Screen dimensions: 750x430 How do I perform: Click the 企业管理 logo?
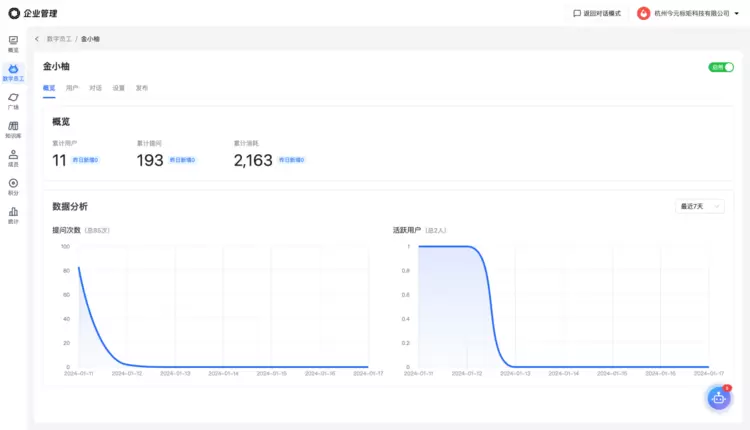33,13
